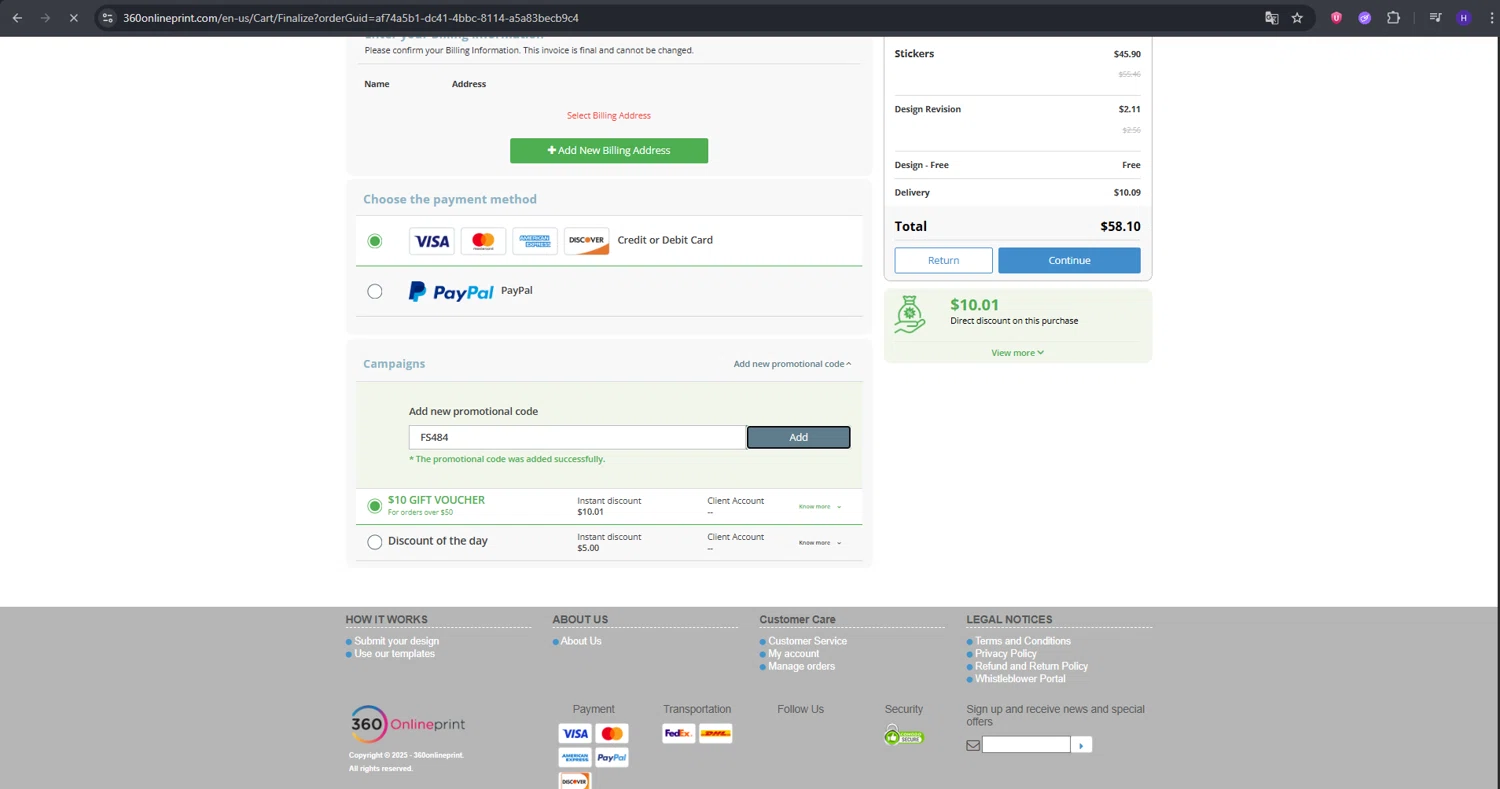Click the footer American Express logo
1500x789 pixels.
(x=575, y=758)
